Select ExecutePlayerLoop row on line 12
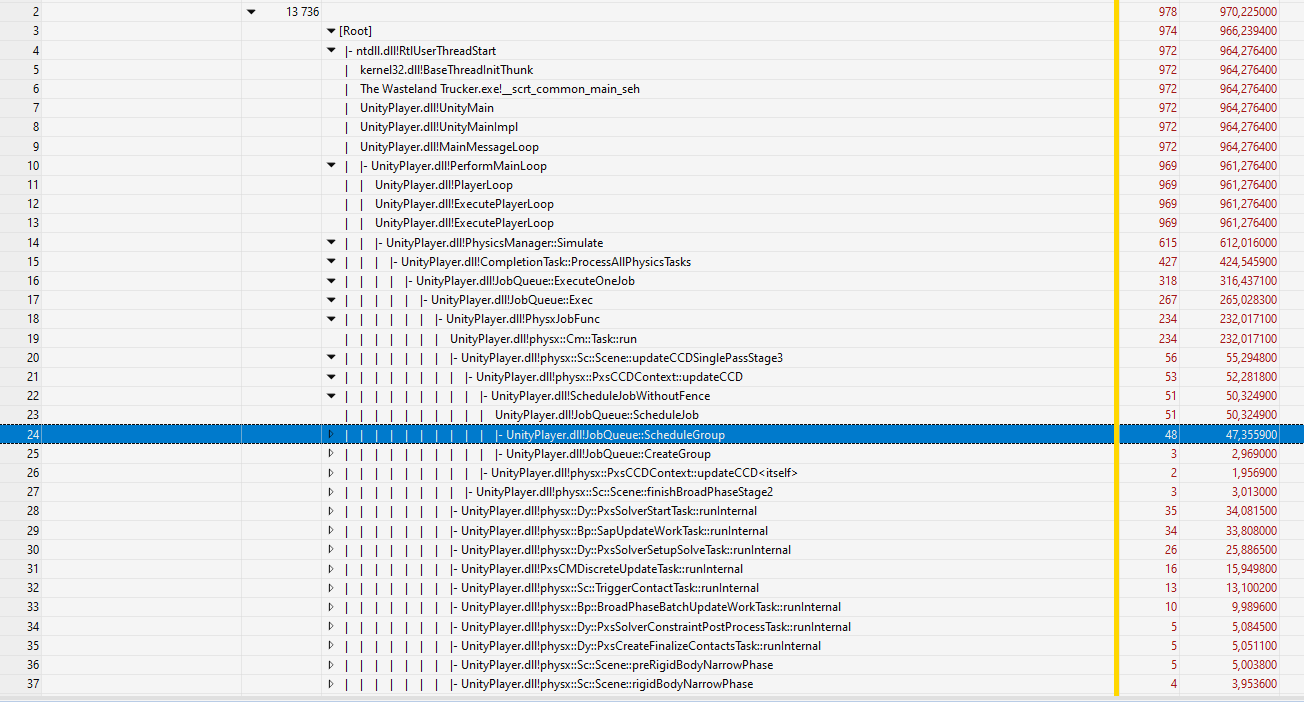 click(652, 204)
